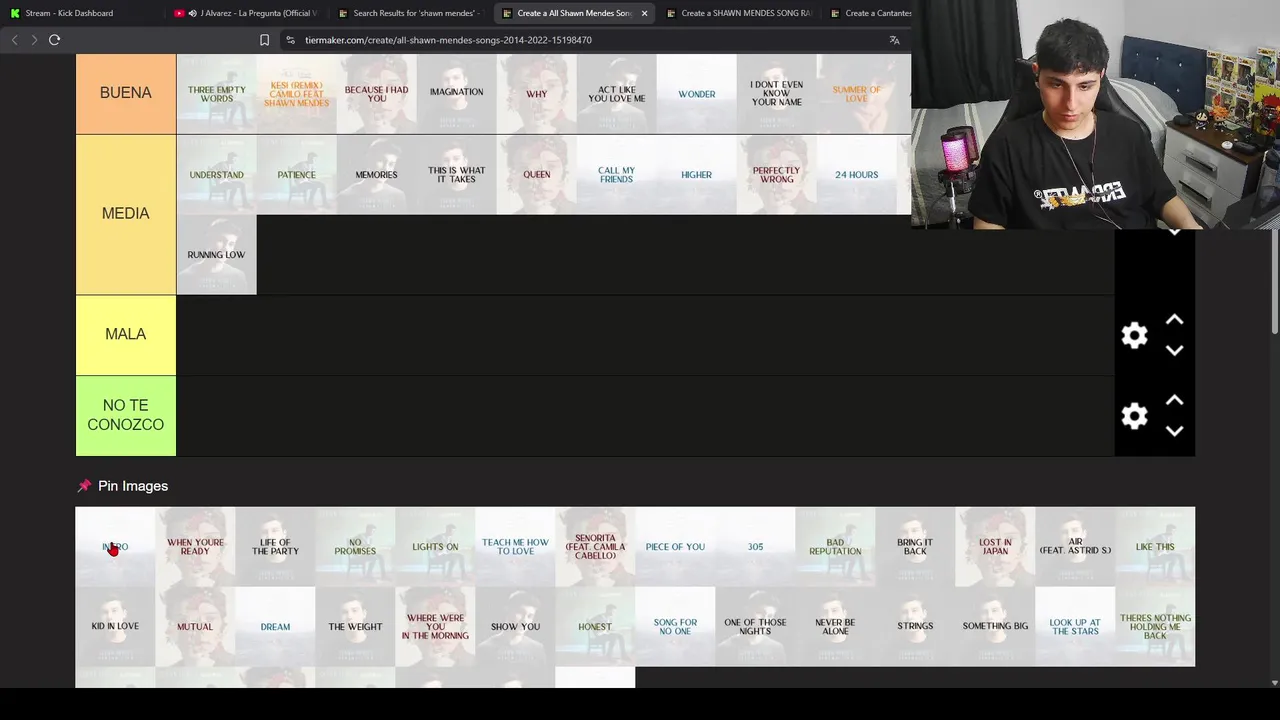
Task: Select the INTRO song tile
Action: [x=115, y=547]
